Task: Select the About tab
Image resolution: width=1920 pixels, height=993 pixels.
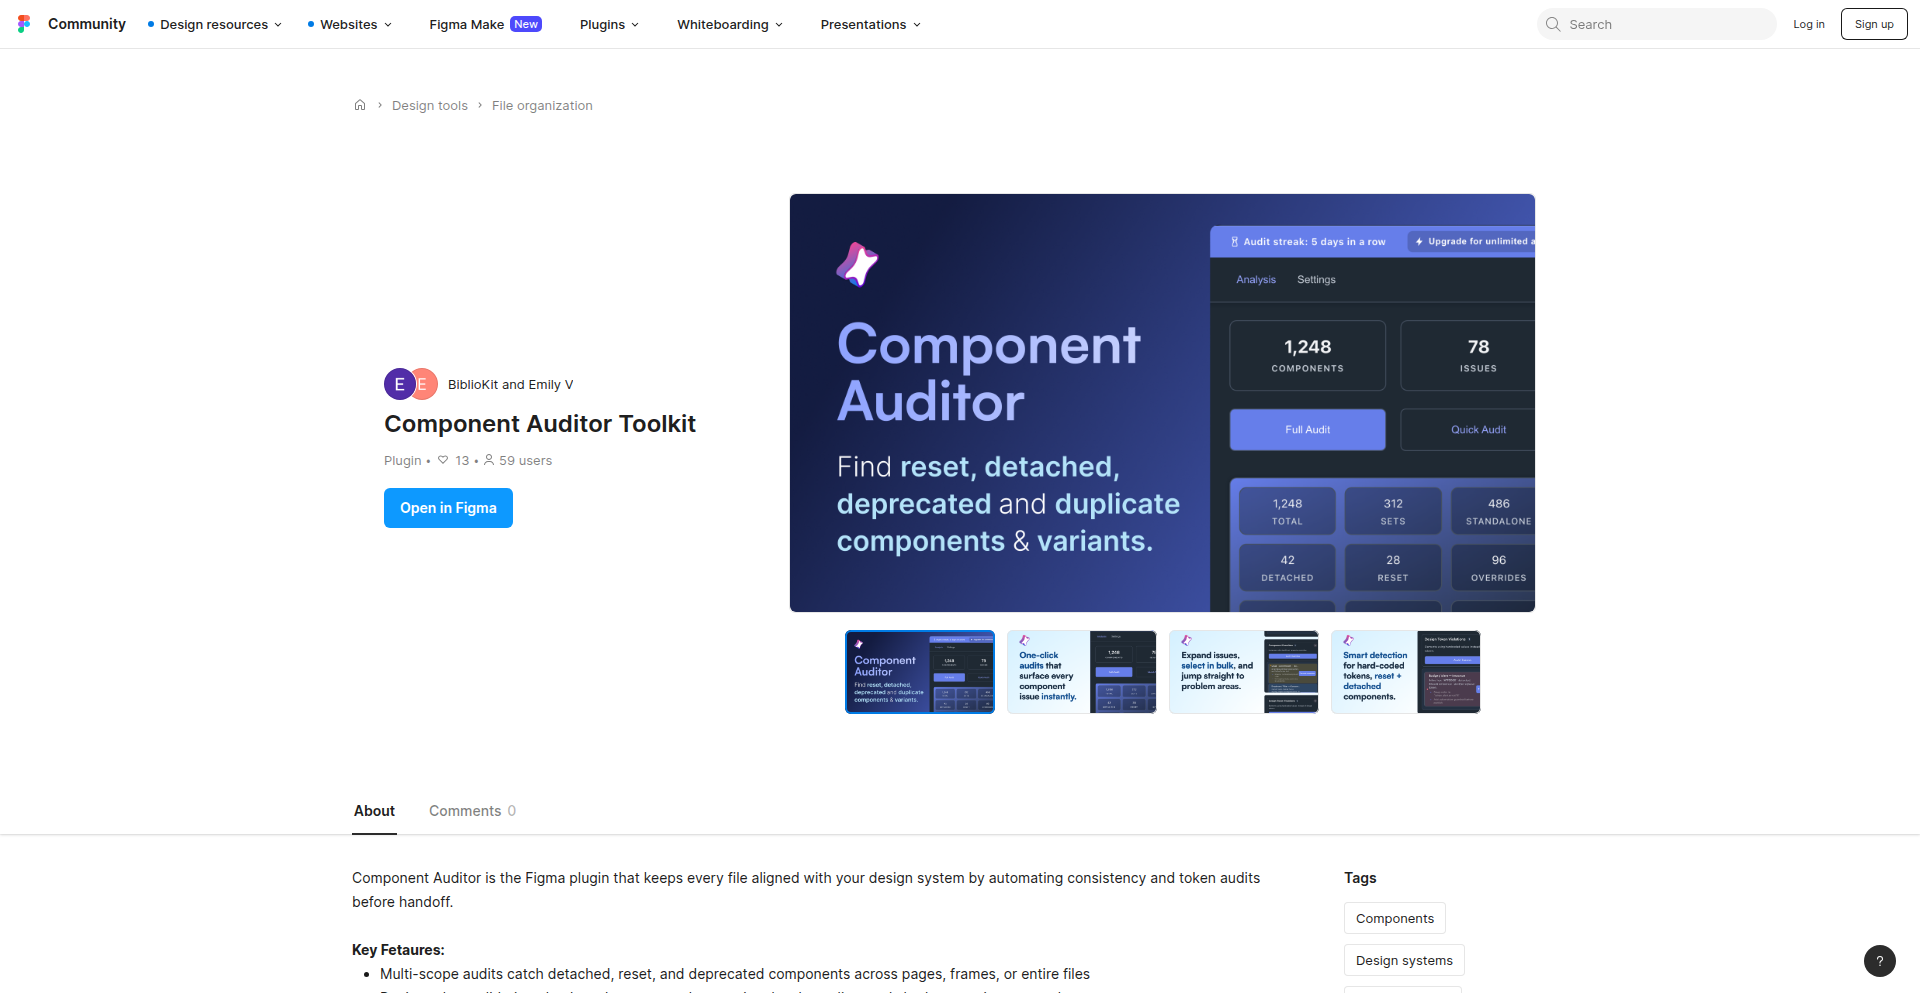Action: coord(374,811)
